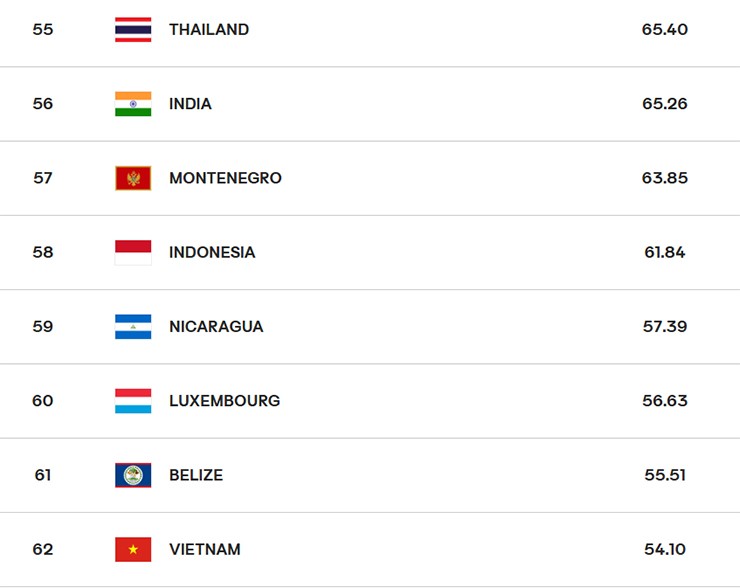The image size is (740, 588).
Task: Open the VIETNAM team name
Action: [x=205, y=549]
